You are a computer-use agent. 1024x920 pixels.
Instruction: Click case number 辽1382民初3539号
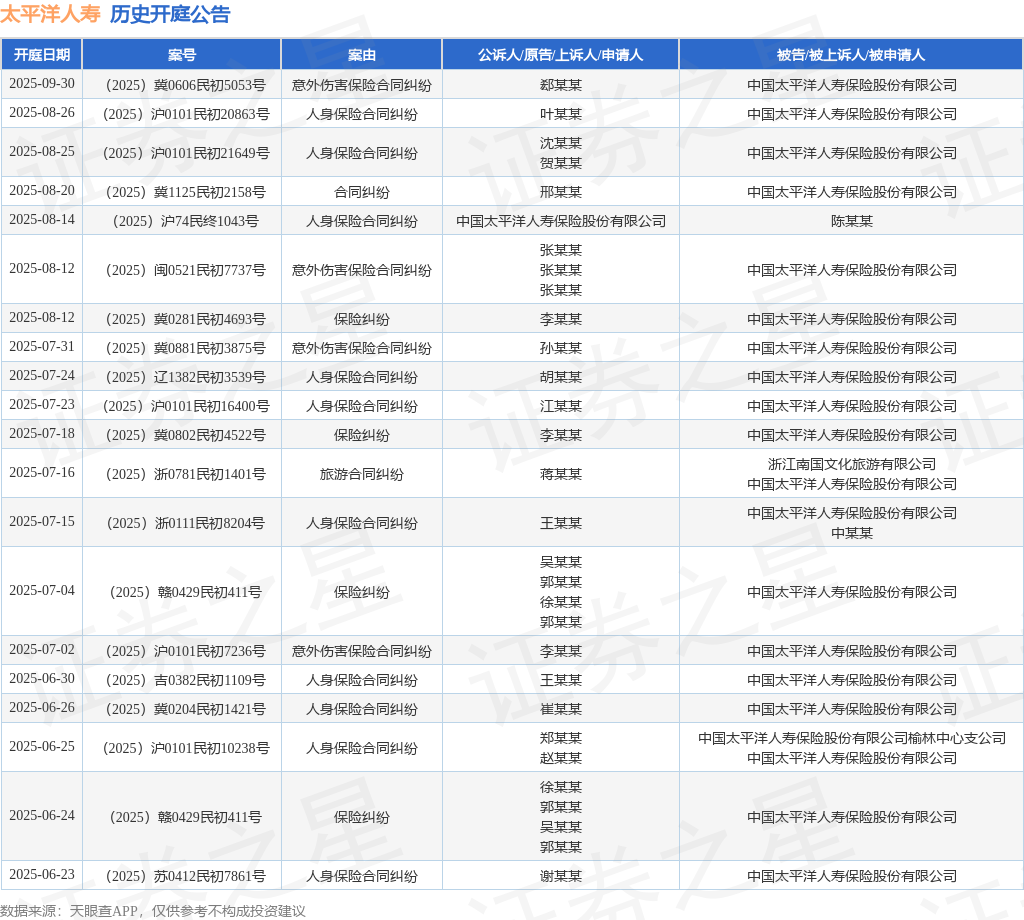185,377
